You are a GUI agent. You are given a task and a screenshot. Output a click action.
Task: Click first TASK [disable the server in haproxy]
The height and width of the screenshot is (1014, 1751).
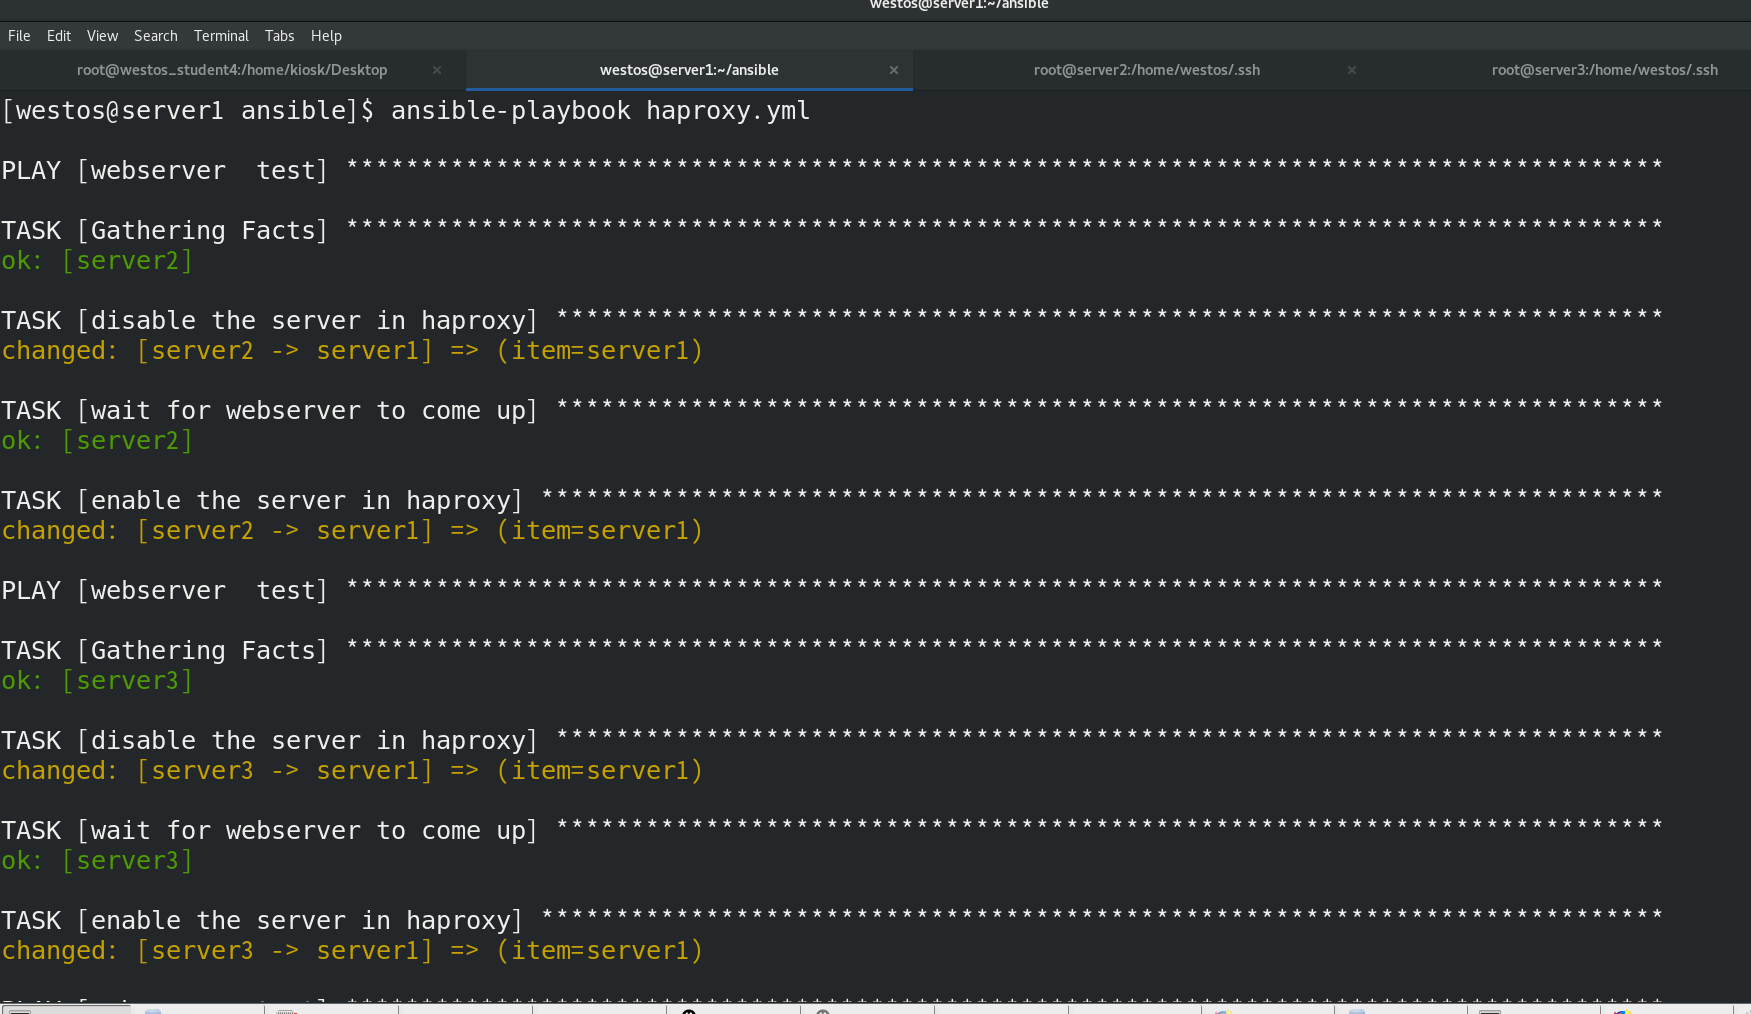(x=832, y=320)
